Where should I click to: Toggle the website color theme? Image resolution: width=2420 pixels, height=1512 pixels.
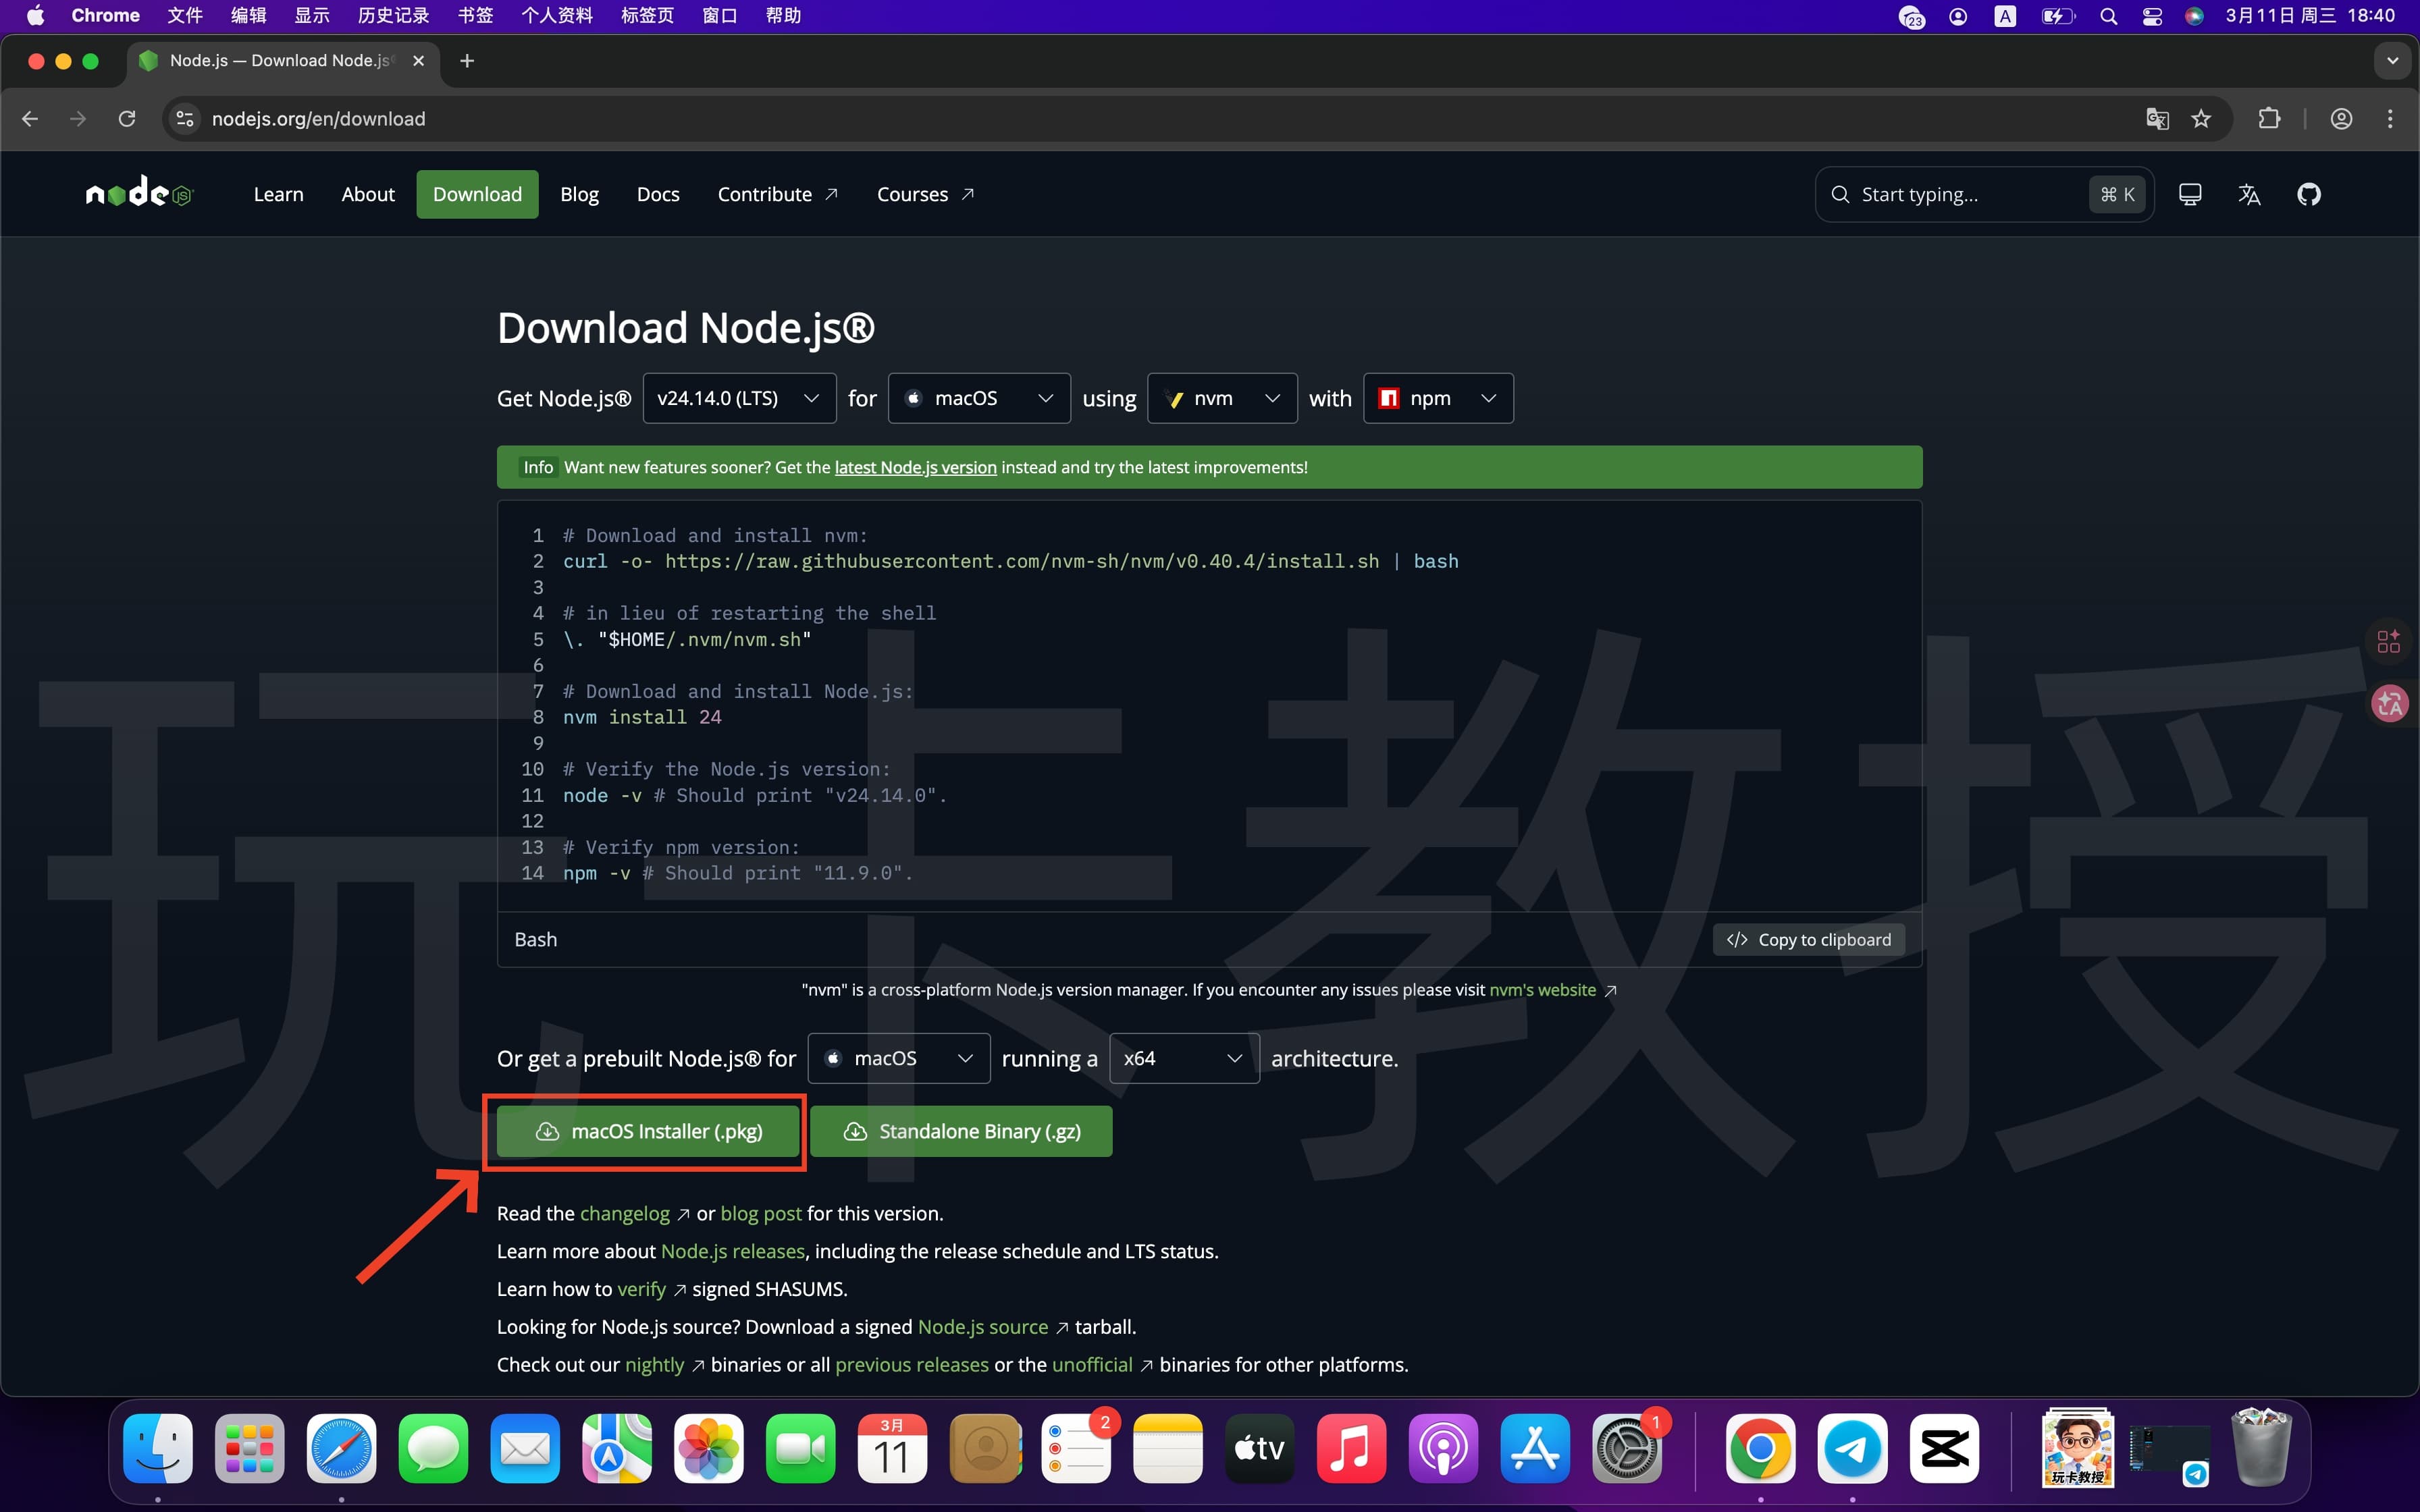coord(2190,194)
